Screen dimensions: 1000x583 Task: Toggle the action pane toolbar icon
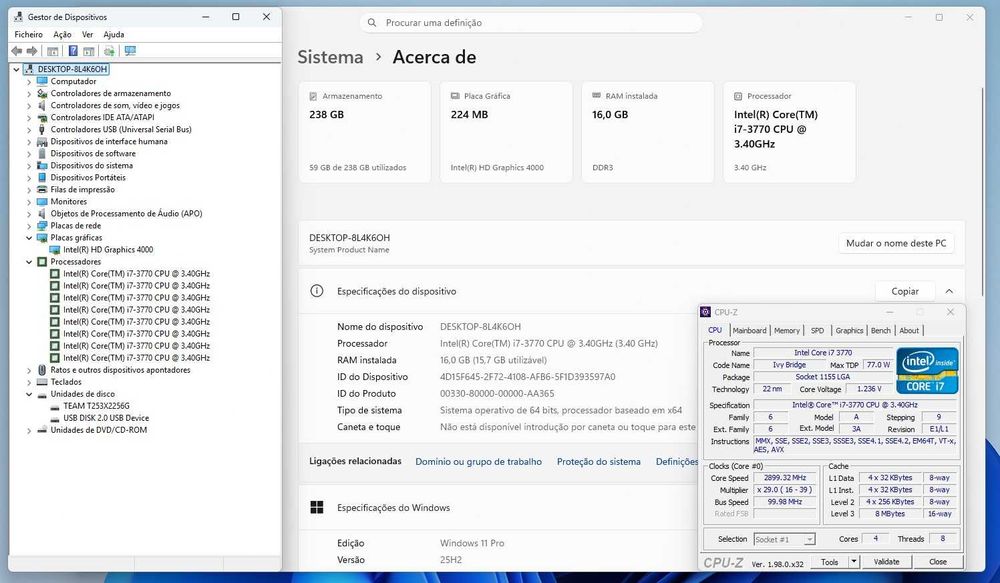(89, 51)
